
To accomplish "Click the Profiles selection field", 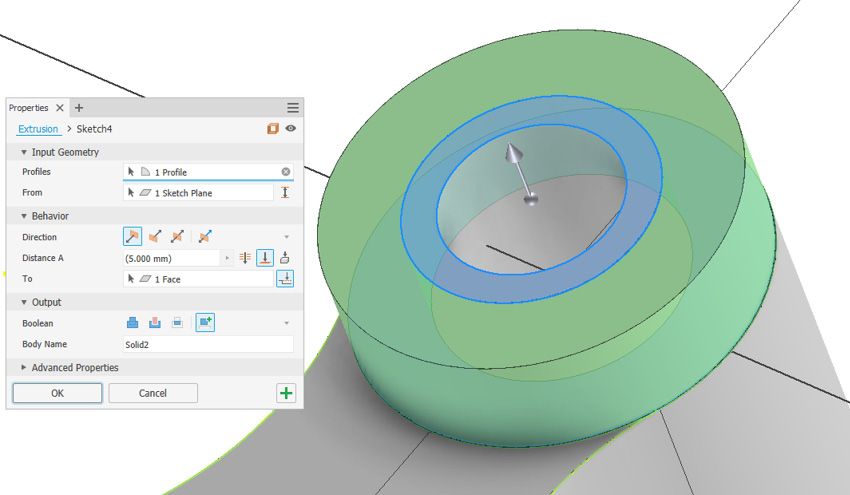I will 208,172.
